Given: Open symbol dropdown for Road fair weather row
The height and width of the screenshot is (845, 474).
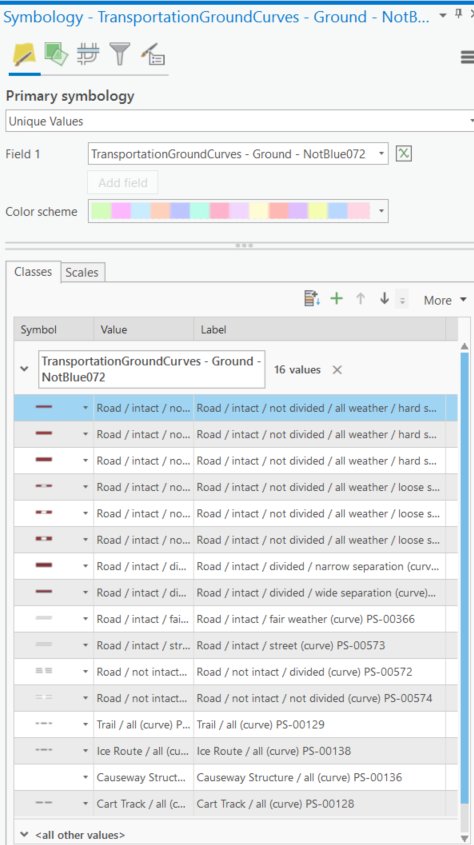Looking at the screenshot, I should point(85,619).
